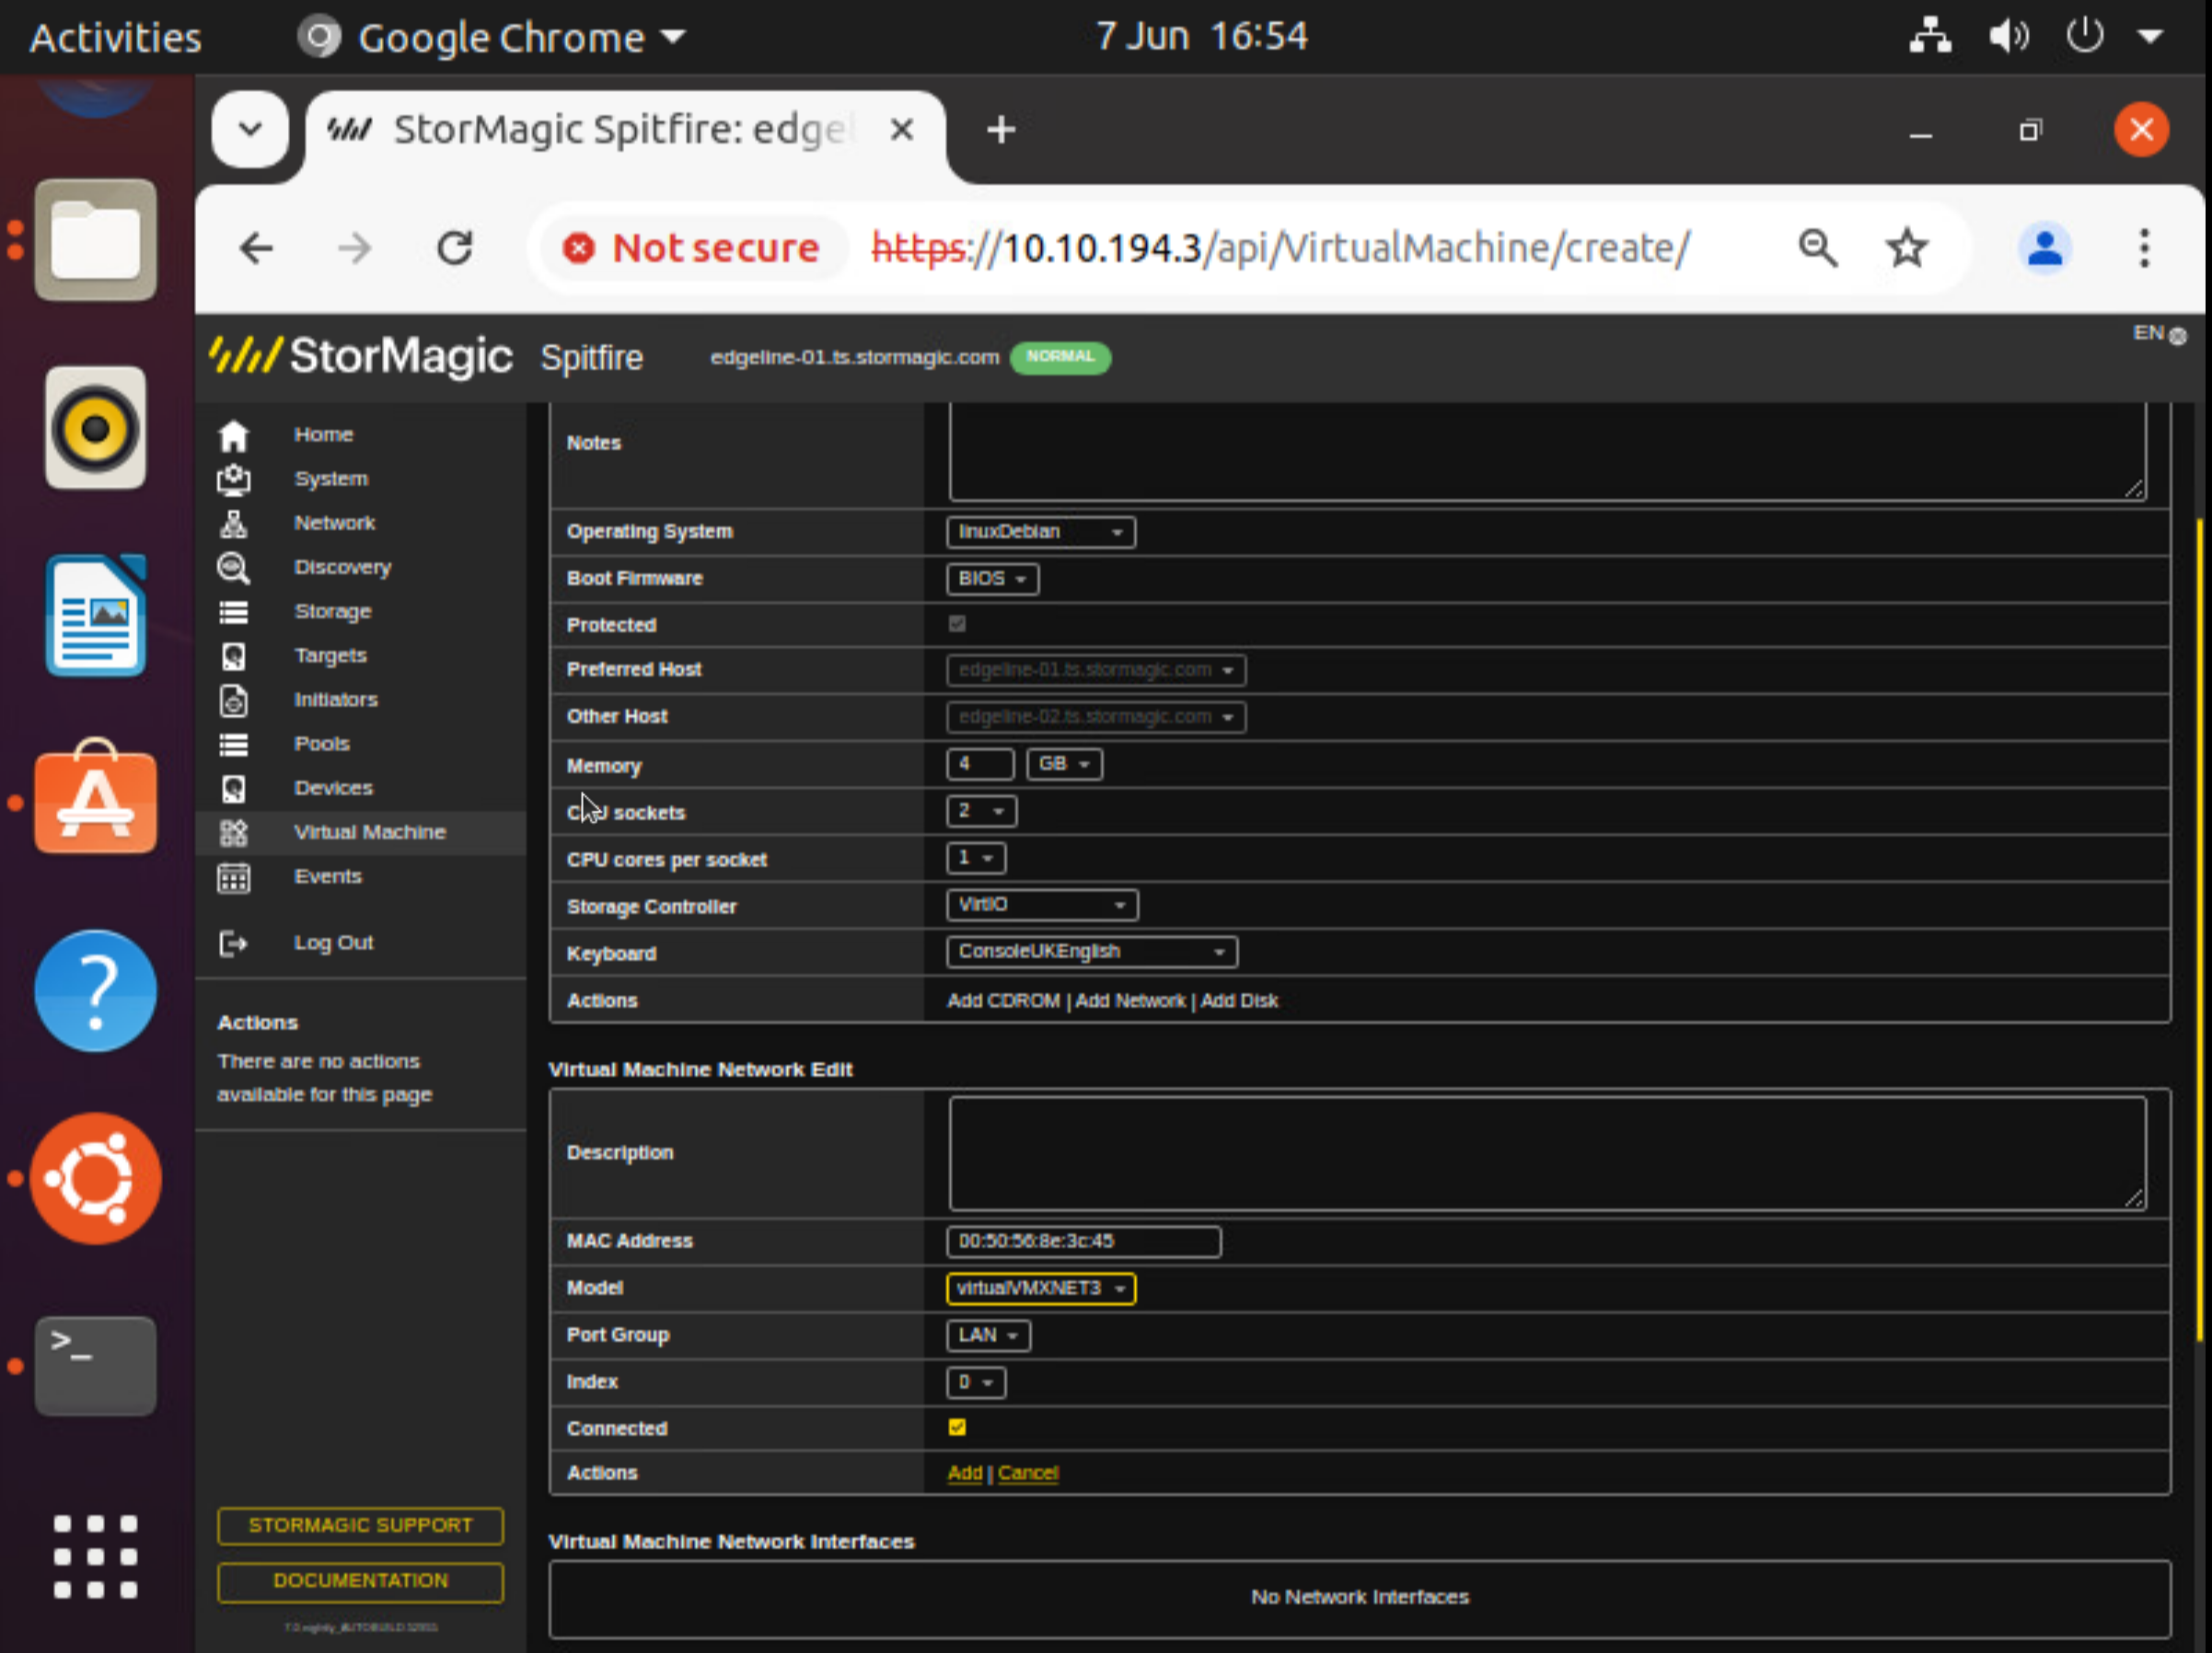
Task: Click the Pools icon in sidebar
Action: (x=233, y=744)
